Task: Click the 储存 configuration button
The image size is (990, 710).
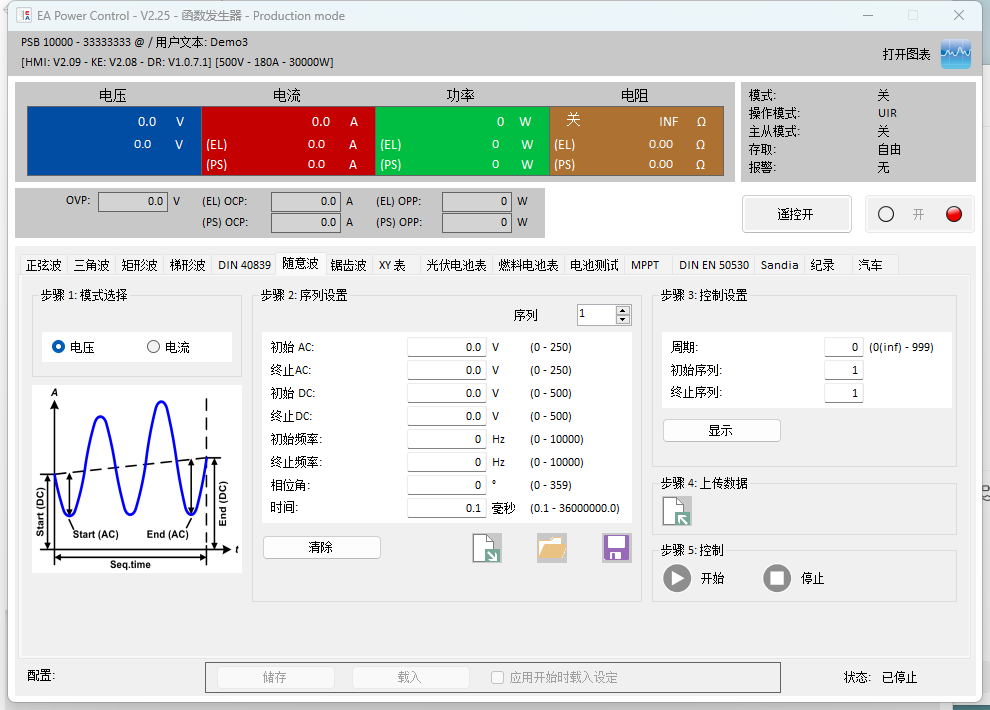Action: coord(275,677)
